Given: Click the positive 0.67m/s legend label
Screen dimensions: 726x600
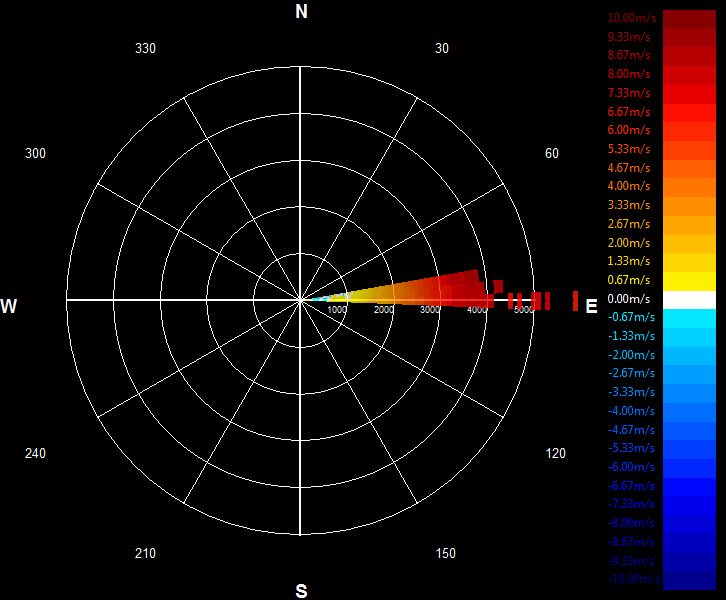Looking at the screenshot, I should pyautogui.click(x=629, y=280).
